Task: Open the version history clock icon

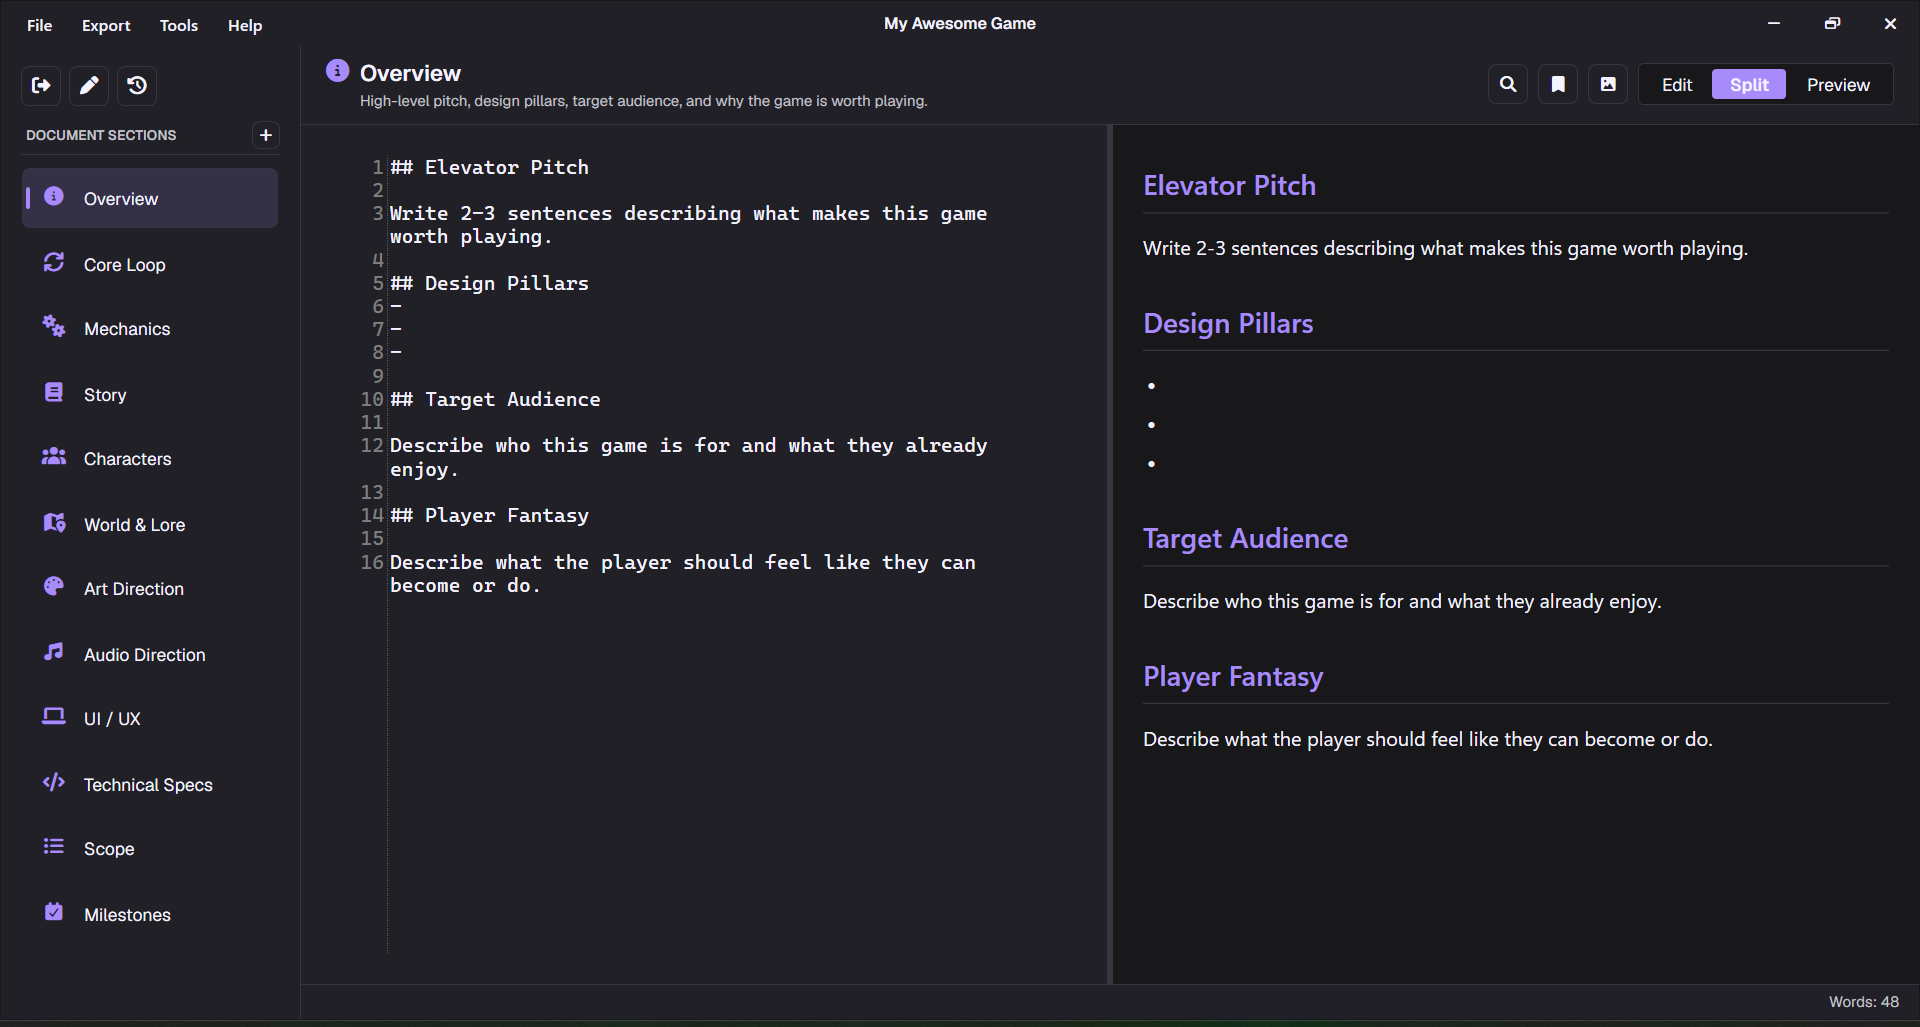Action: click(137, 86)
